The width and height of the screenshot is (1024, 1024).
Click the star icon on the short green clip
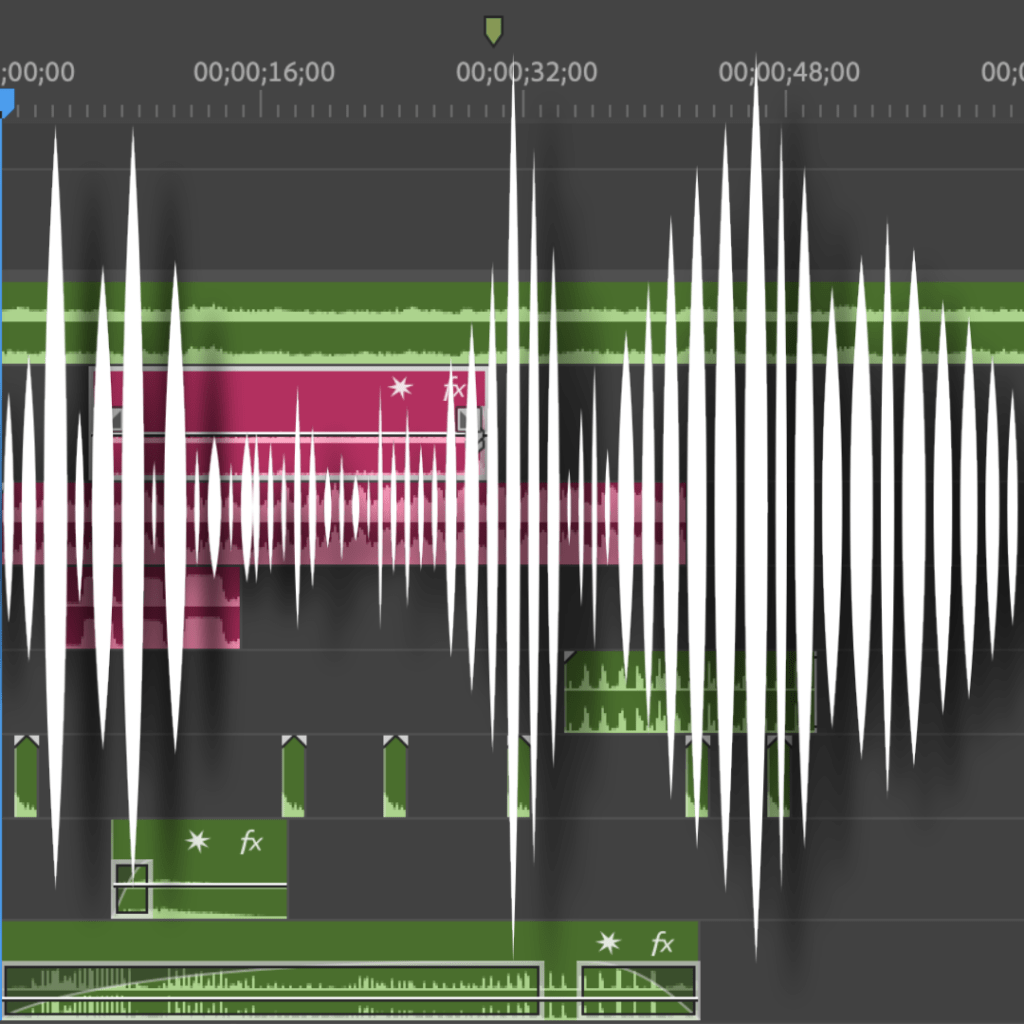[198, 842]
